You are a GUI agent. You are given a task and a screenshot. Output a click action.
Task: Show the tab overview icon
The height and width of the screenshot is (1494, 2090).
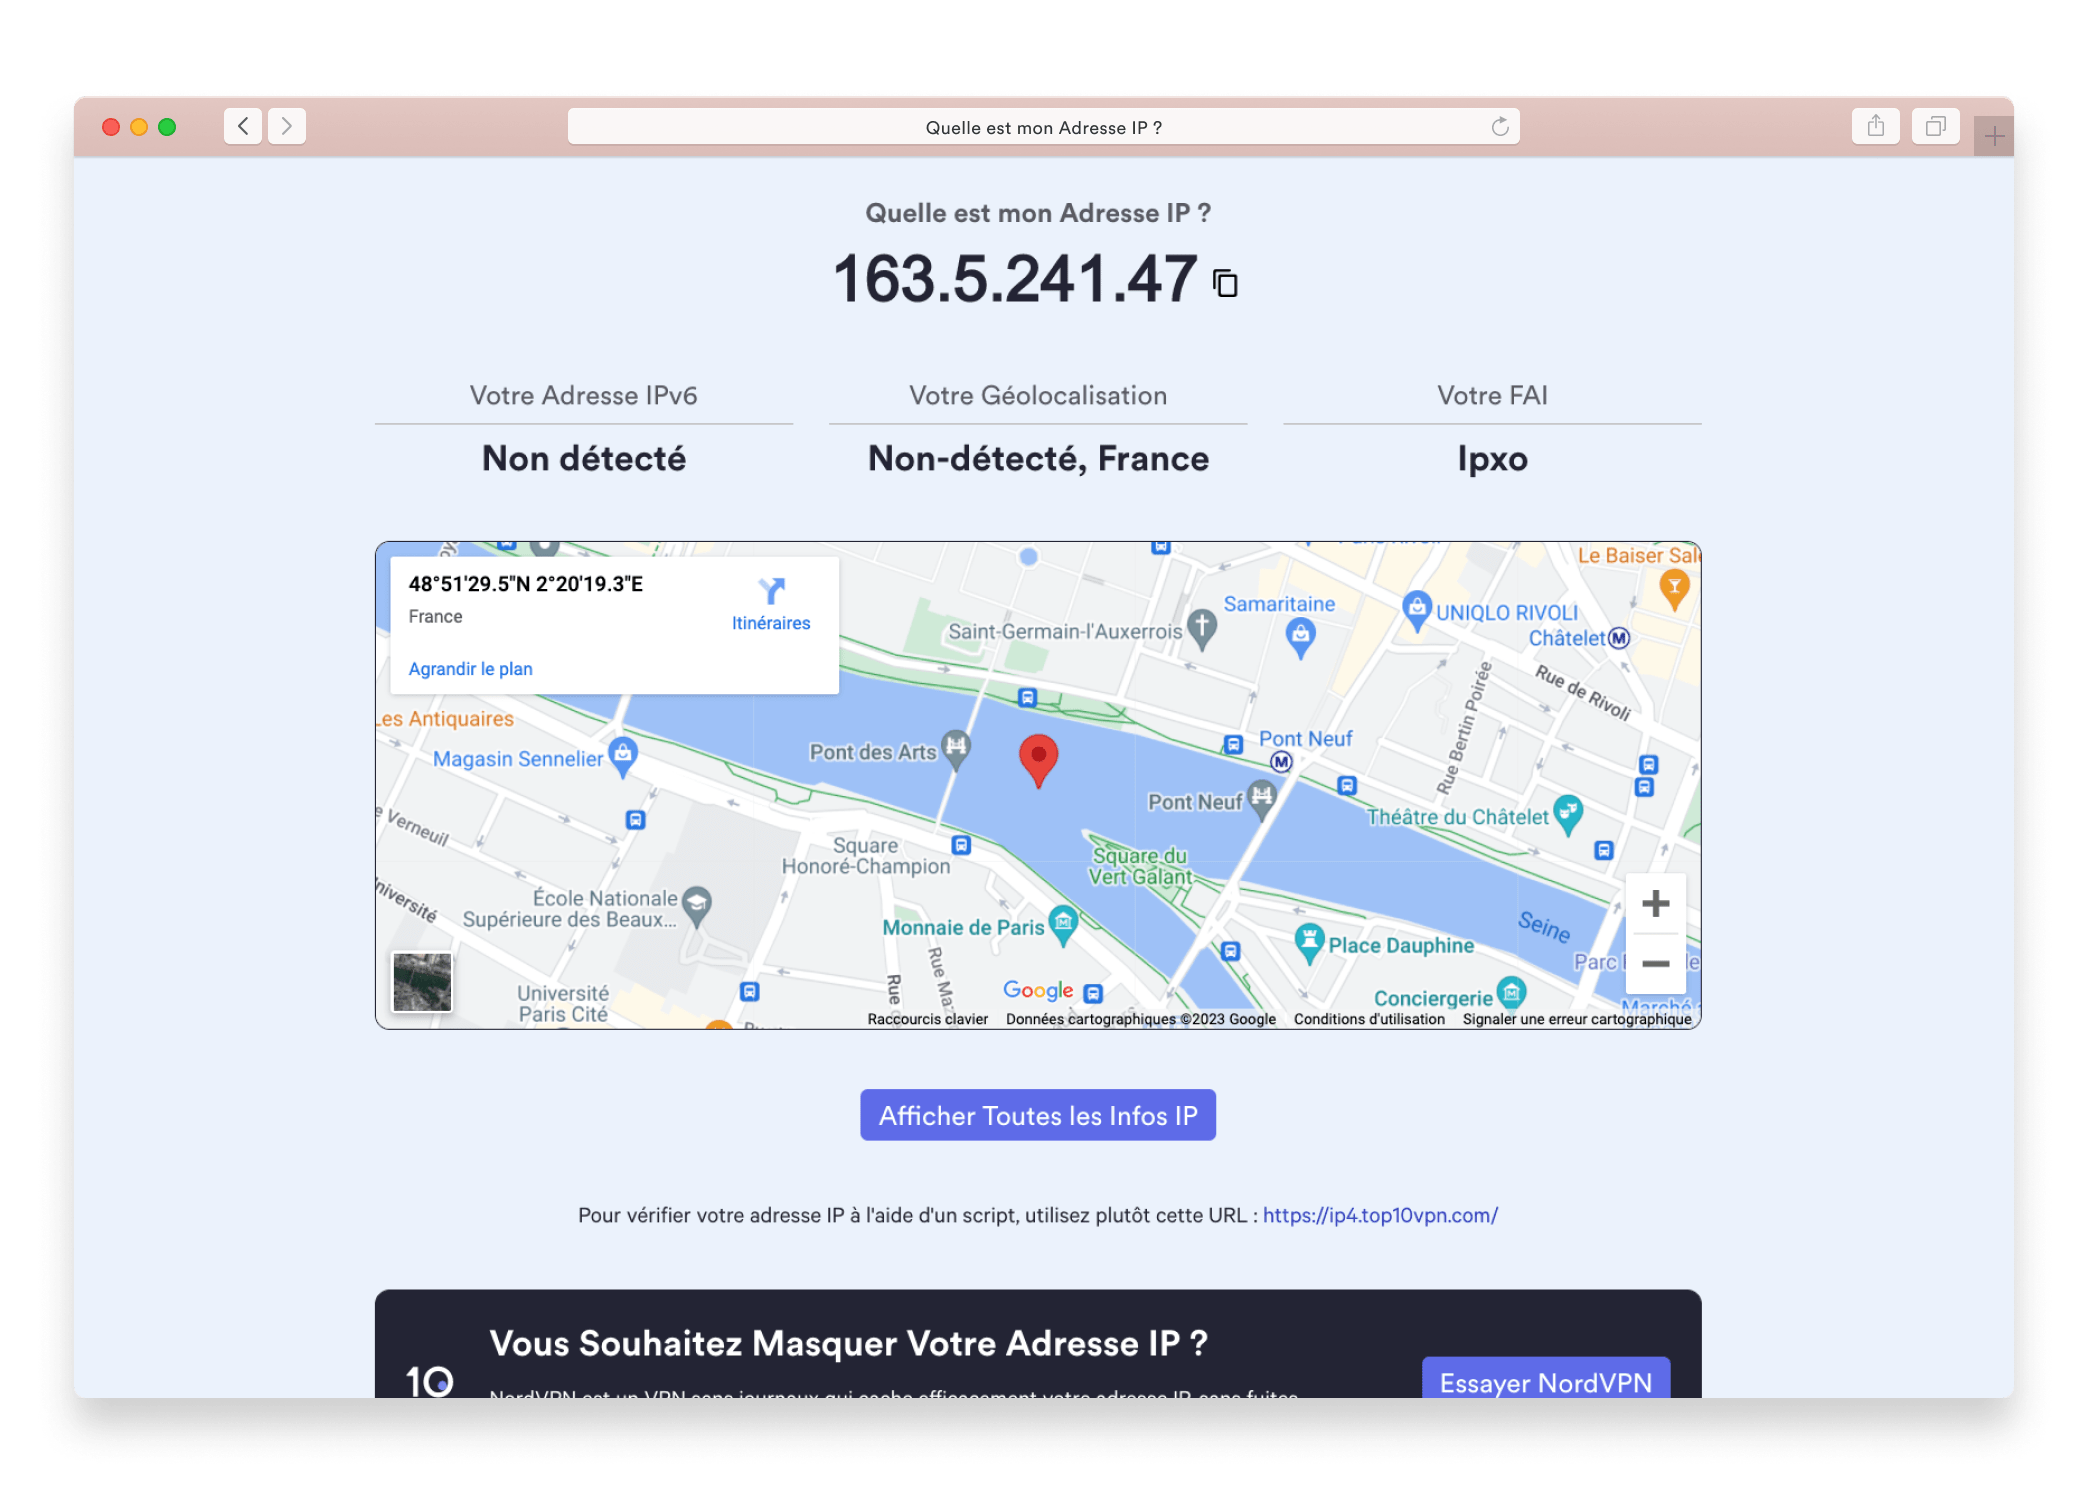(1935, 126)
